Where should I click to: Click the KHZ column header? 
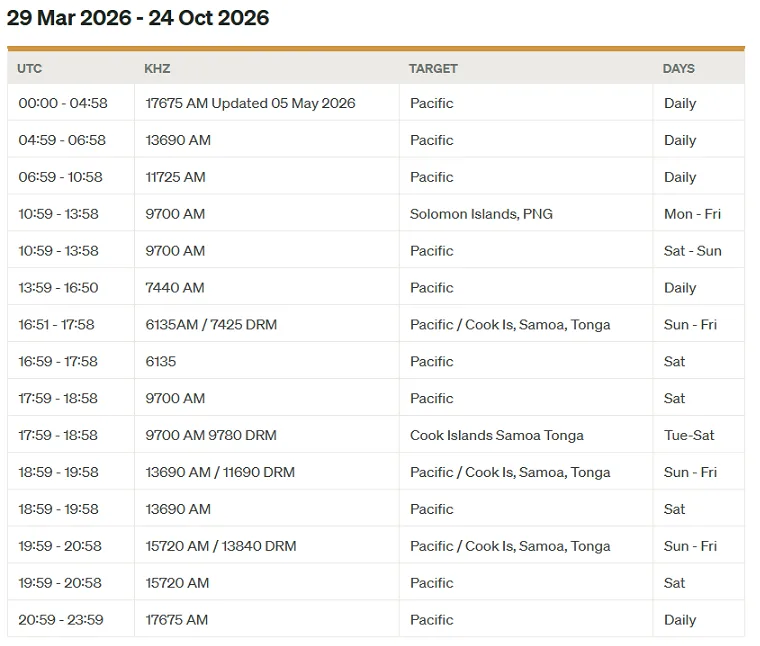tap(157, 68)
